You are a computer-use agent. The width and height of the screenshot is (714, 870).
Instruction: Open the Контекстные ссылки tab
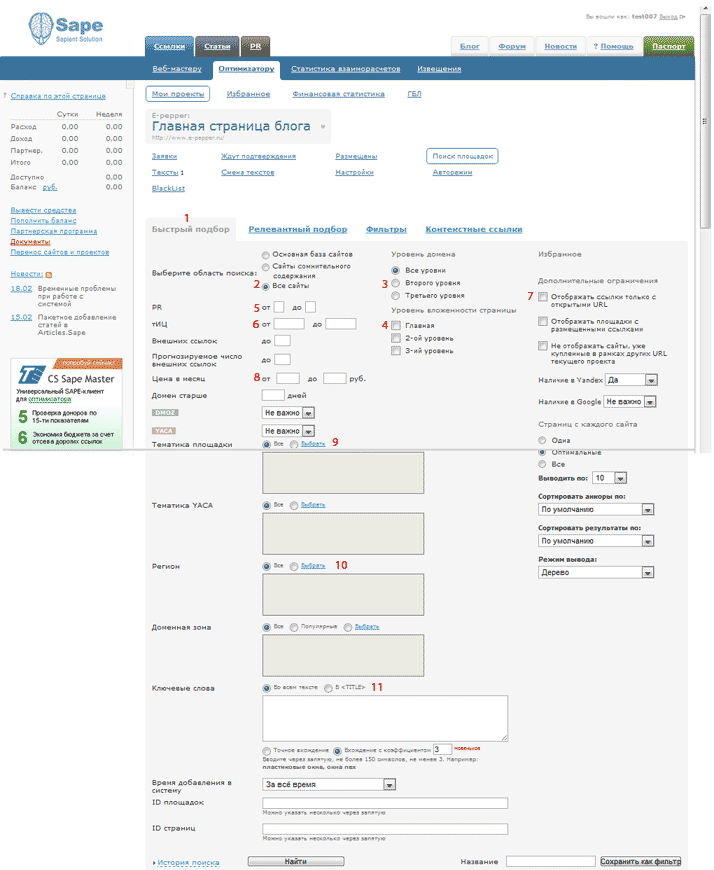[x=474, y=229]
